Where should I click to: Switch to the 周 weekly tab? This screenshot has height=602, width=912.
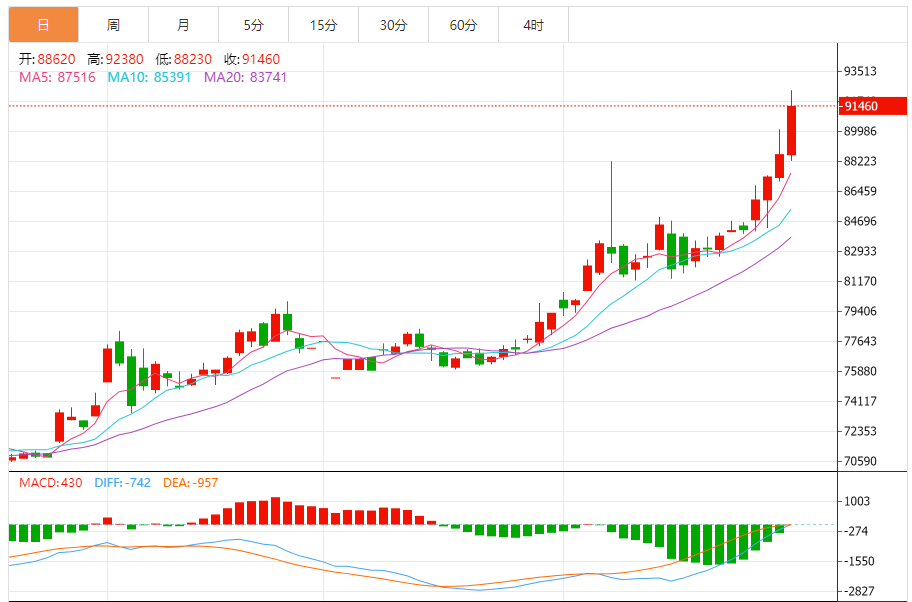[113, 25]
